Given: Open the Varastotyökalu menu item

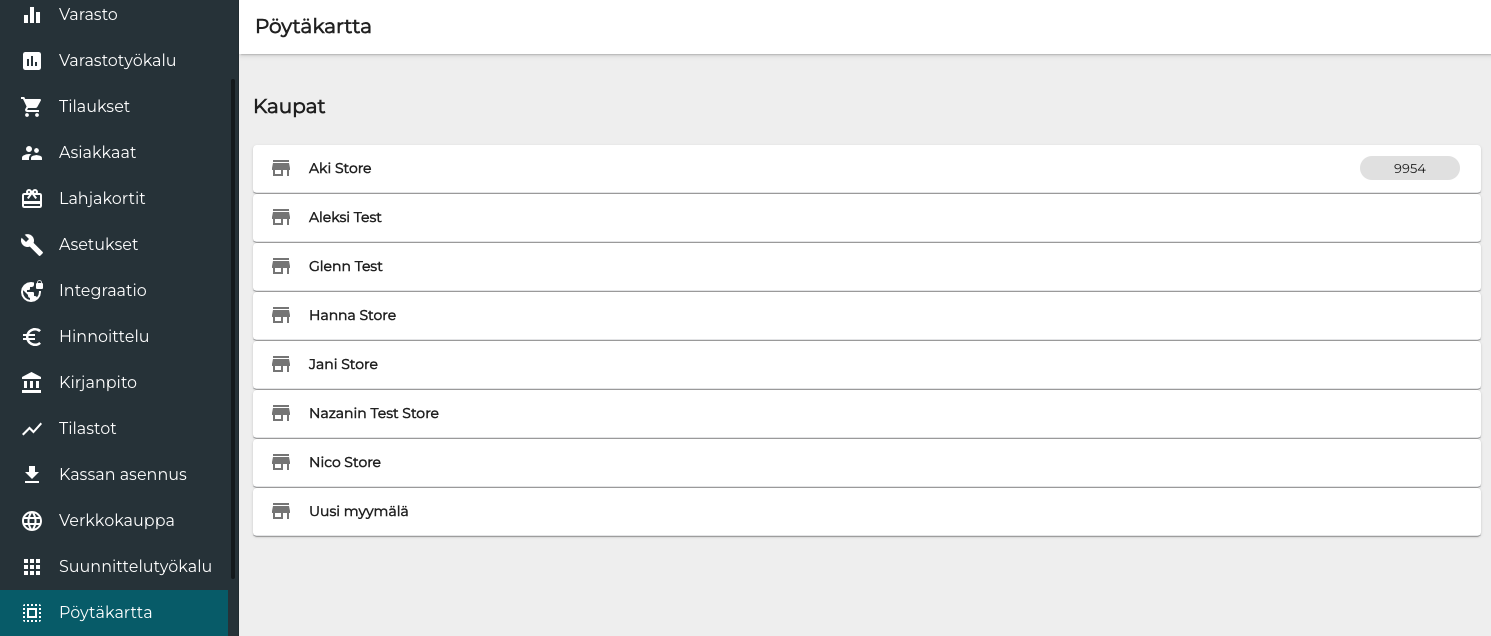Looking at the screenshot, I should 117,61.
